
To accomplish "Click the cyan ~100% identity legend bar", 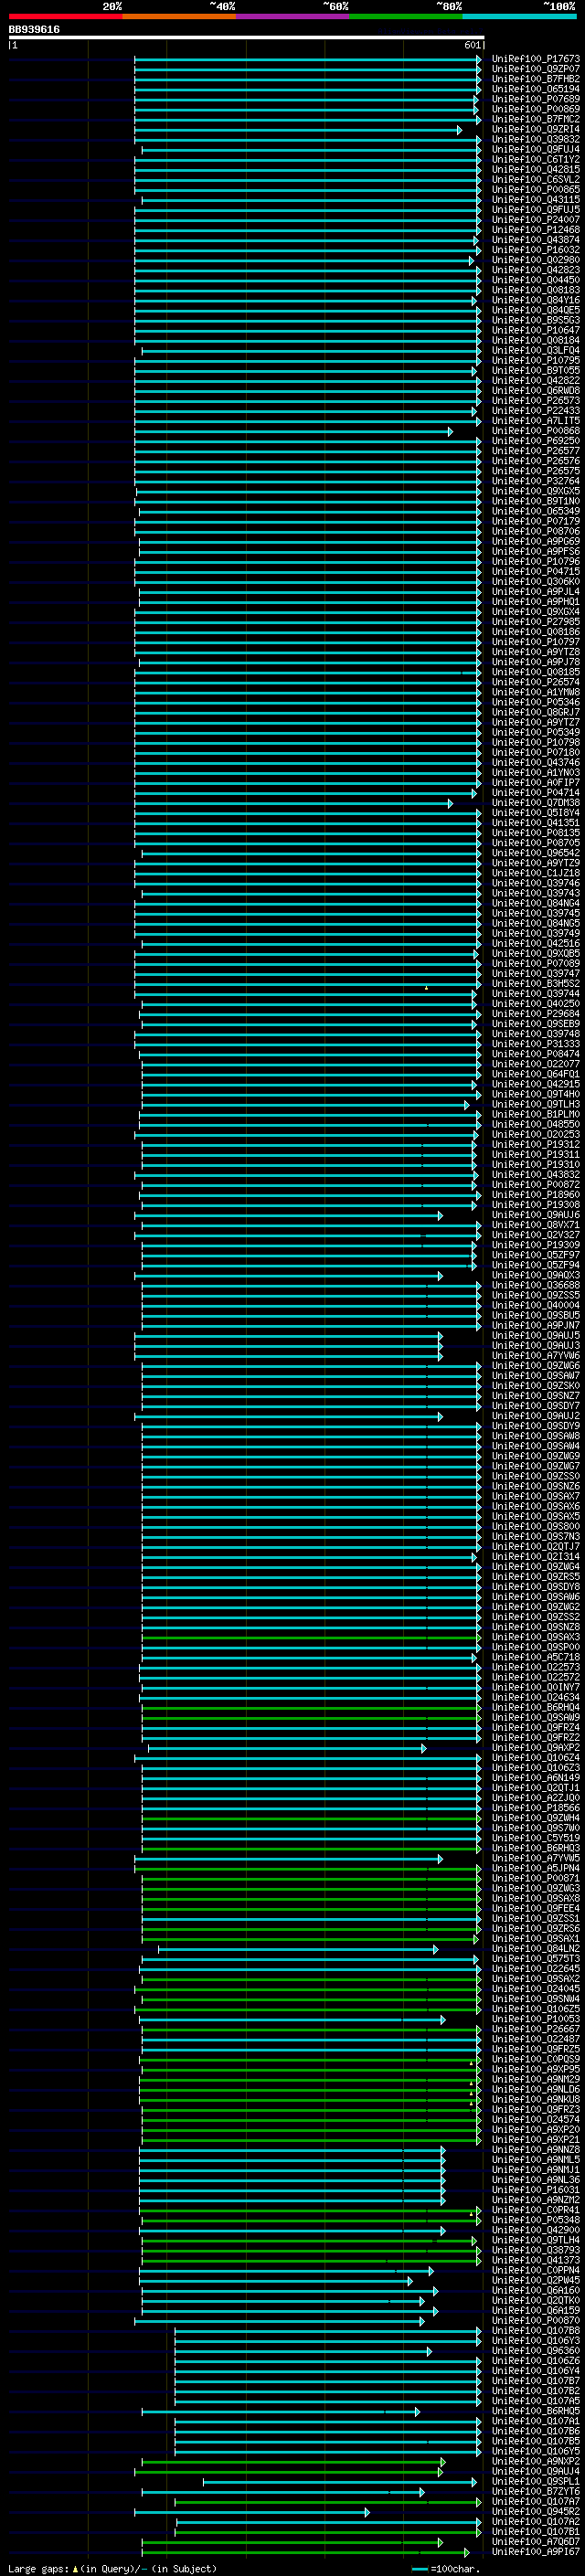I will 520,16.
